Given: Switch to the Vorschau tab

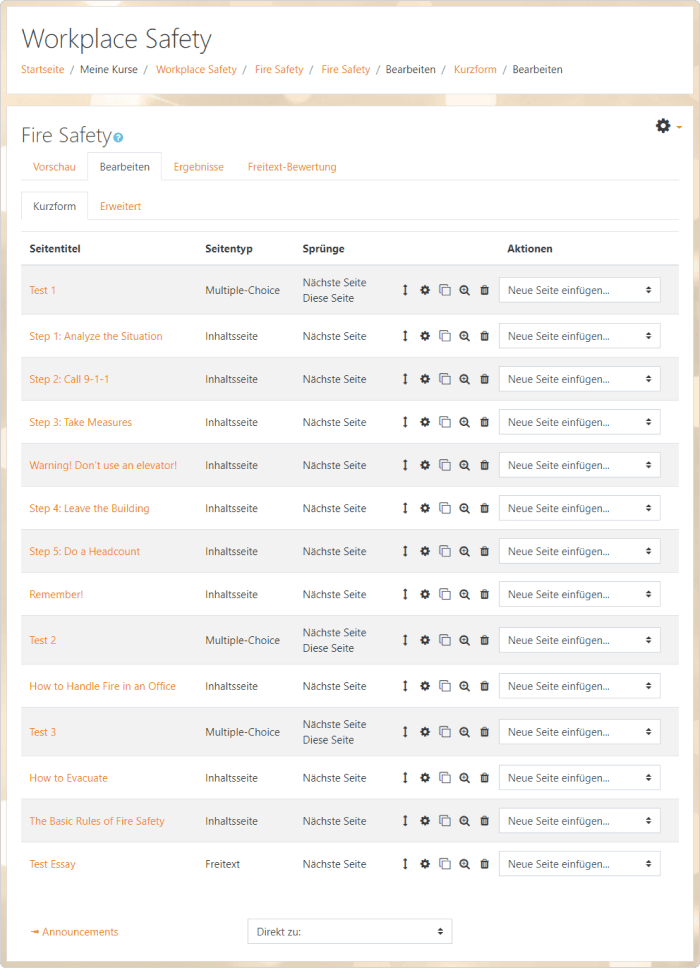Looking at the screenshot, I should click(x=54, y=167).
